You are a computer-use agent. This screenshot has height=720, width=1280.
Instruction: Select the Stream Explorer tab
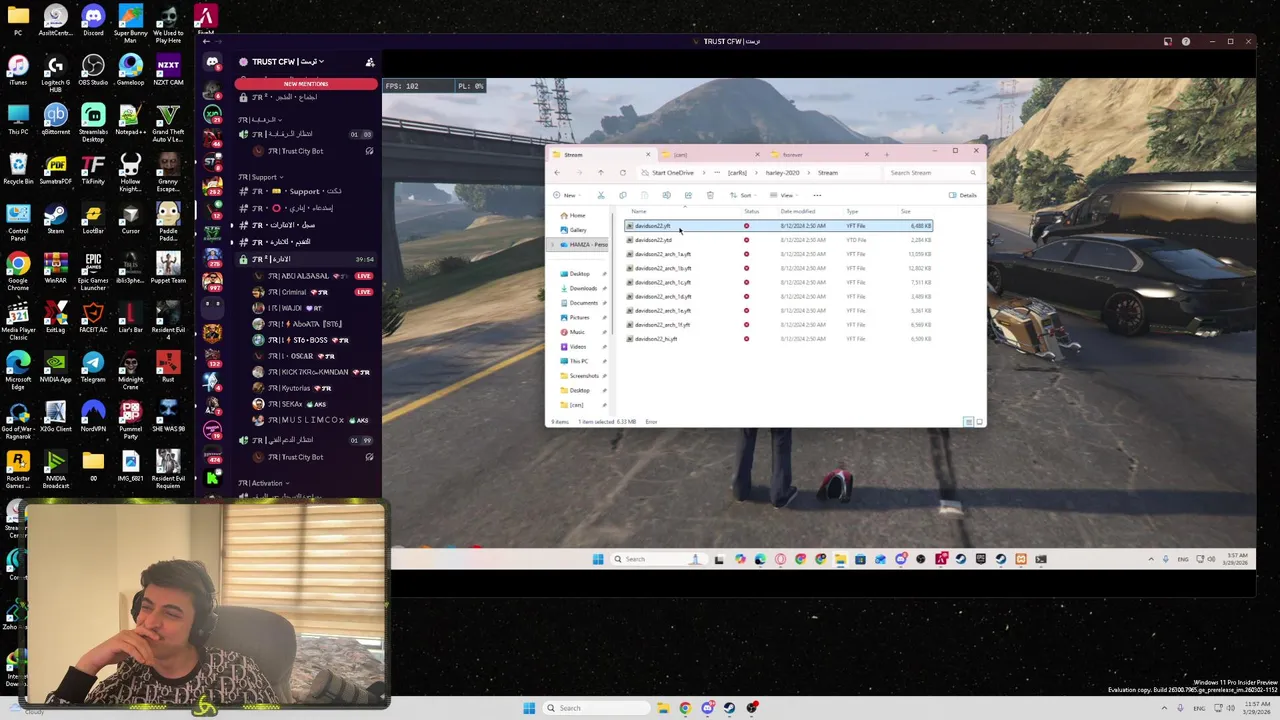click(600, 154)
